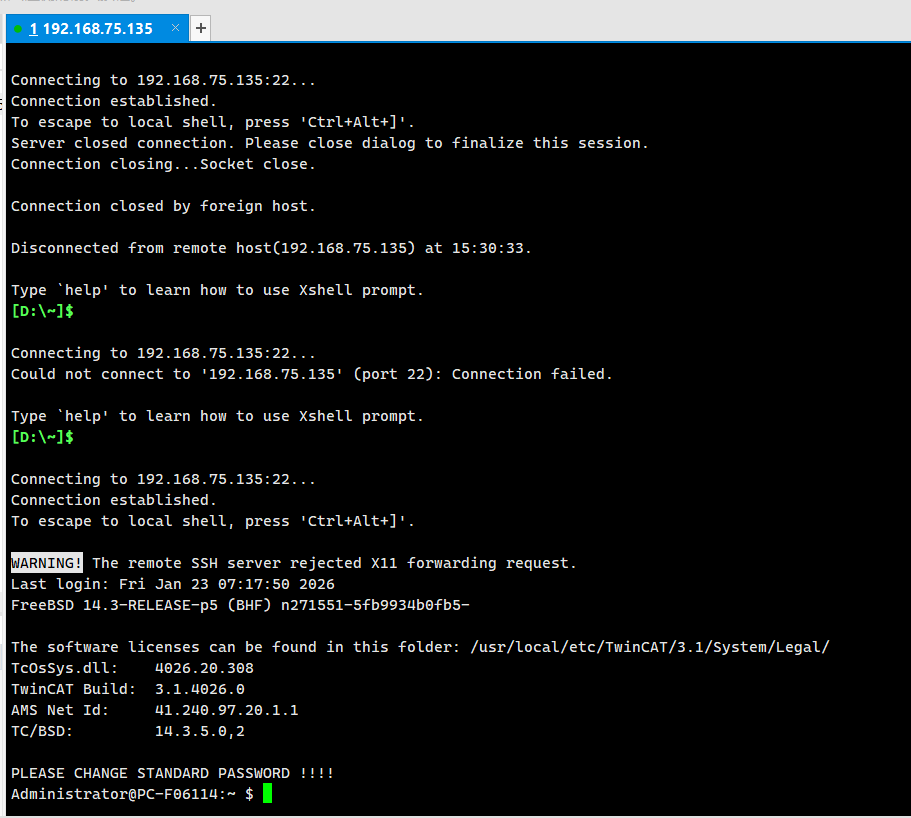Click the highlighted WARNING! text
This screenshot has height=818, width=911.
[47, 563]
